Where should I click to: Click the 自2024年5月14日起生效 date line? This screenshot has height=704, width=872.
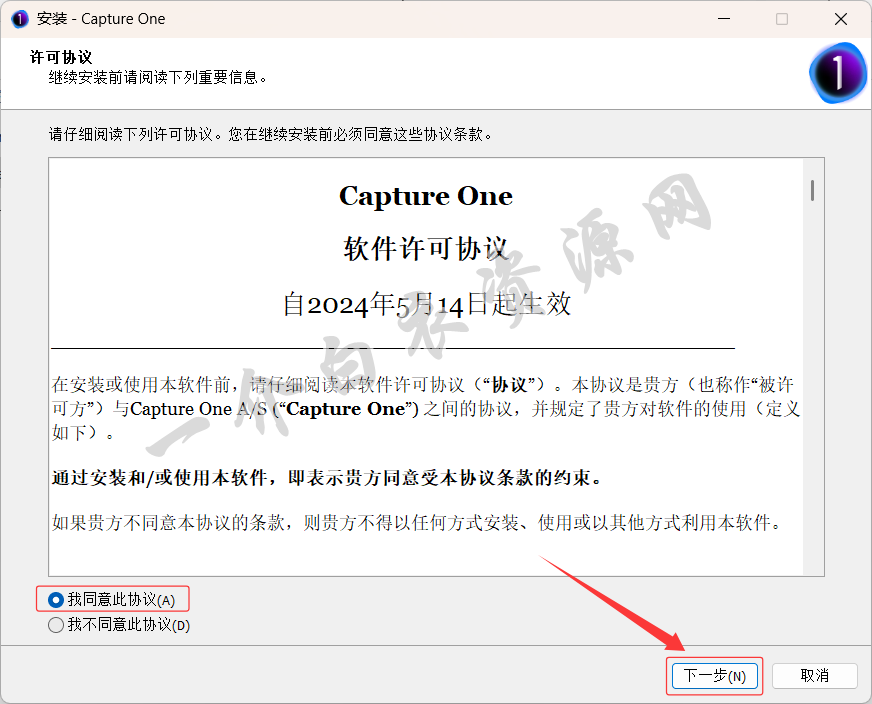click(427, 304)
